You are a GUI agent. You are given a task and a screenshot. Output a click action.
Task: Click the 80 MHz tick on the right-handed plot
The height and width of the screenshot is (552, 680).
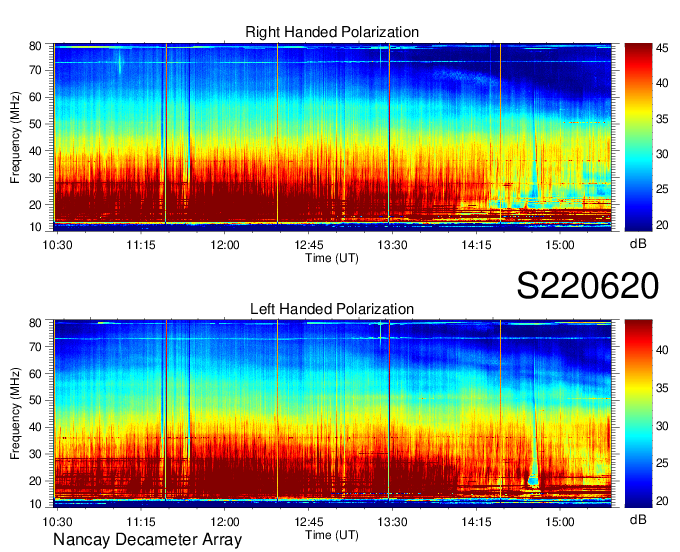(35, 46)
